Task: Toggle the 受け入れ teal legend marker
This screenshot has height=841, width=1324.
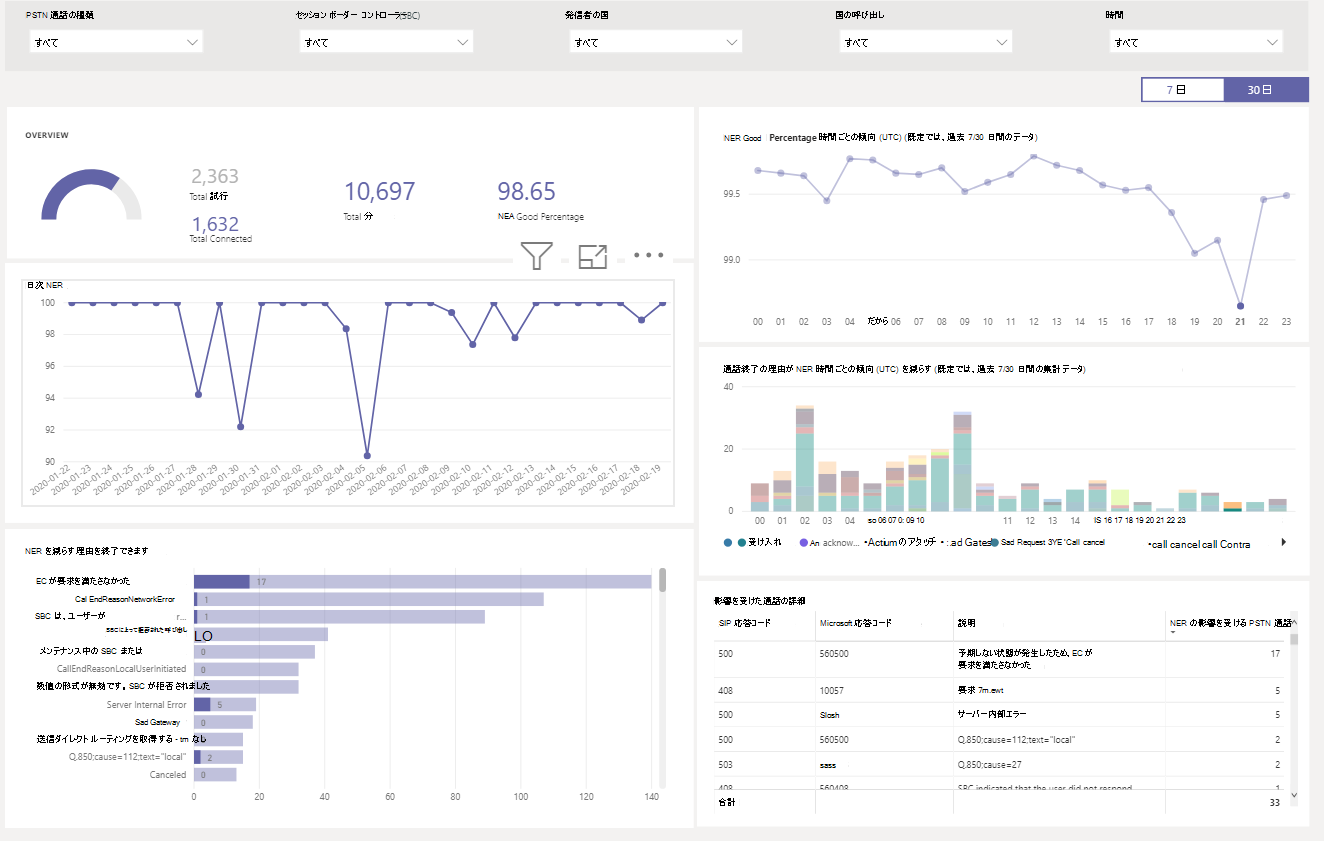Action: click(742, 542)
